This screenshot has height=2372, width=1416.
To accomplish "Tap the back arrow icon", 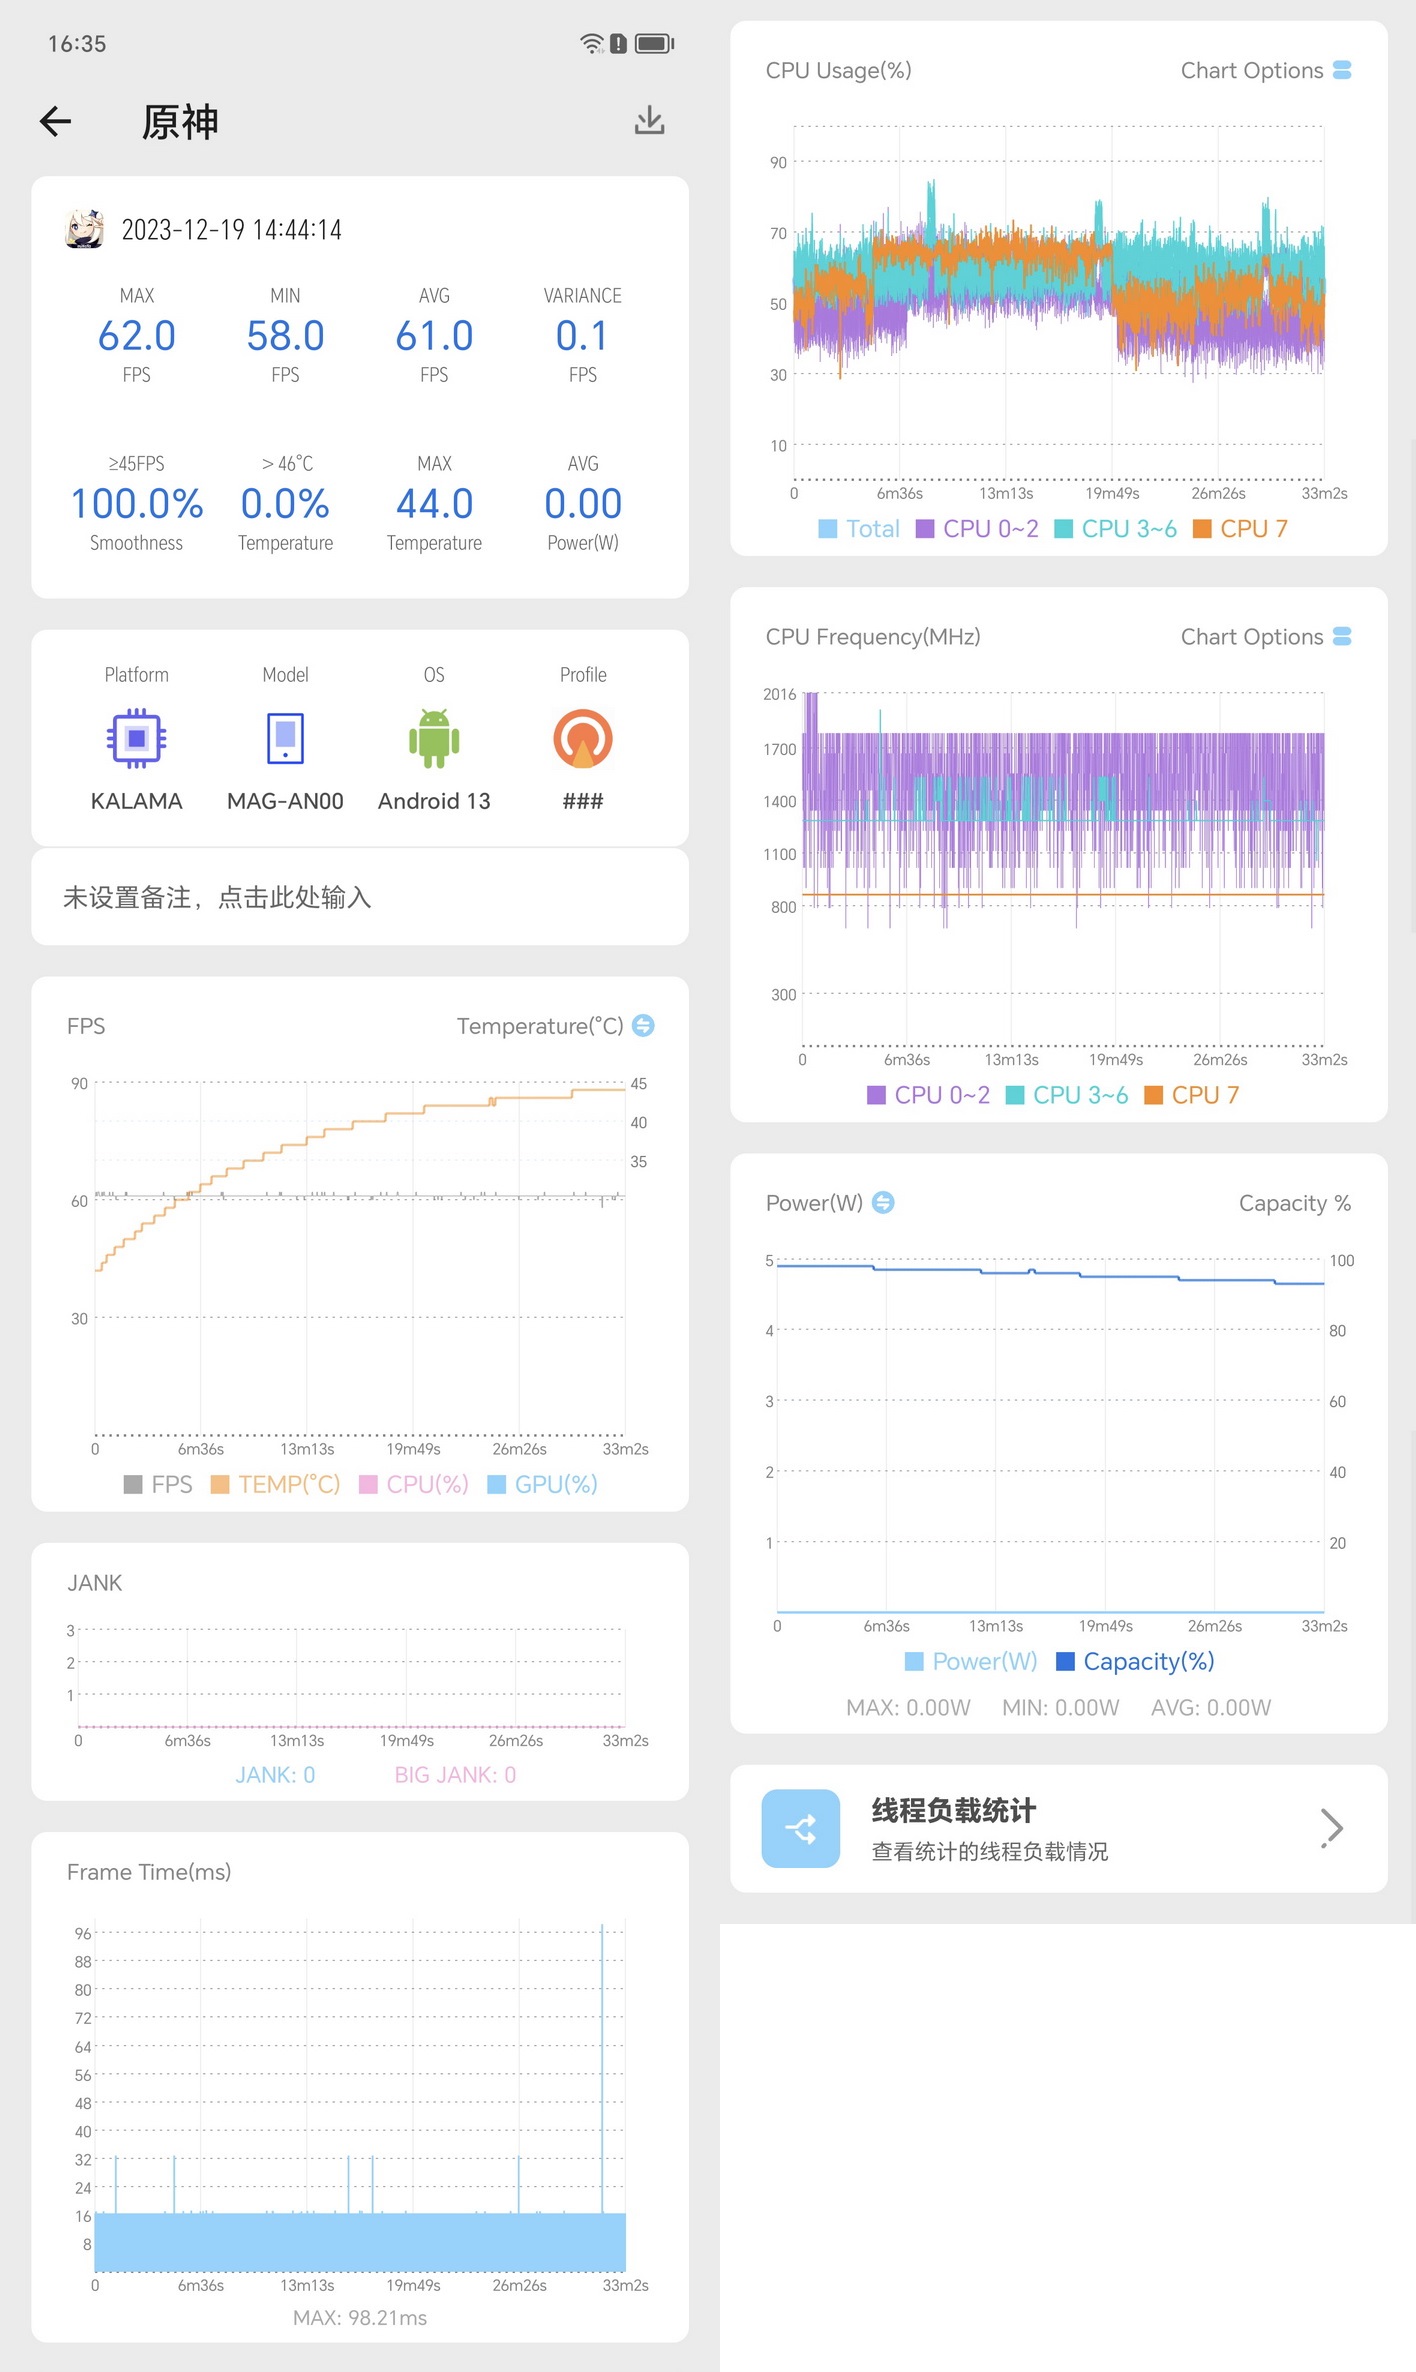I will pos(55,121).
